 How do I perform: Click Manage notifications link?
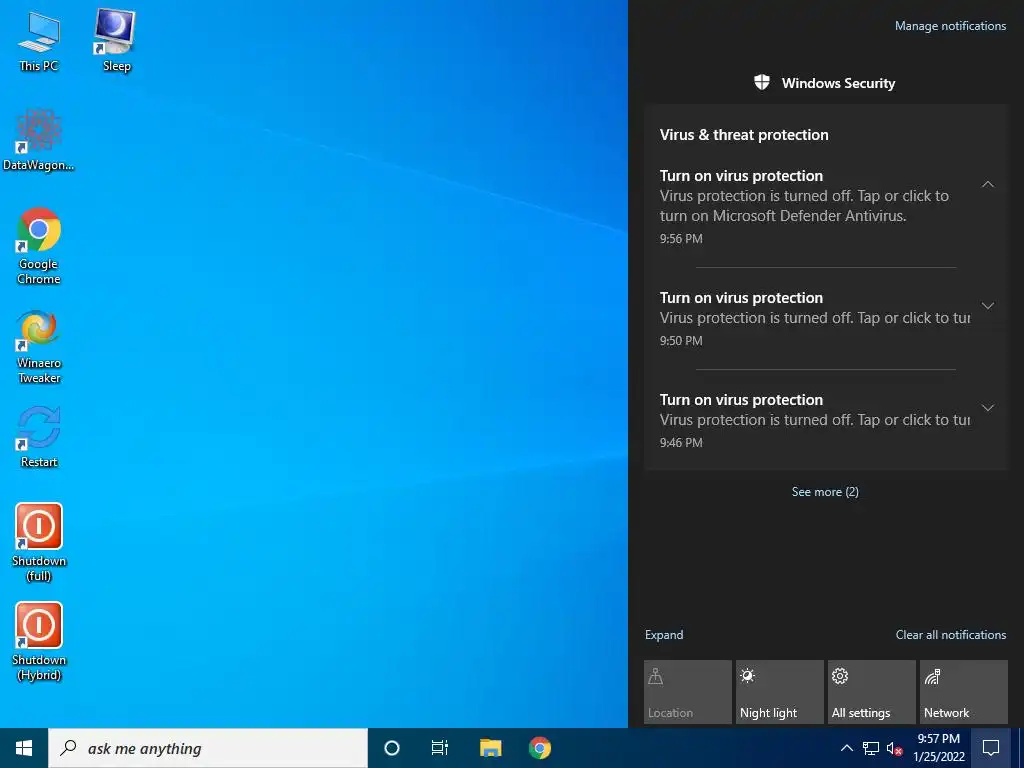point(950,26)
